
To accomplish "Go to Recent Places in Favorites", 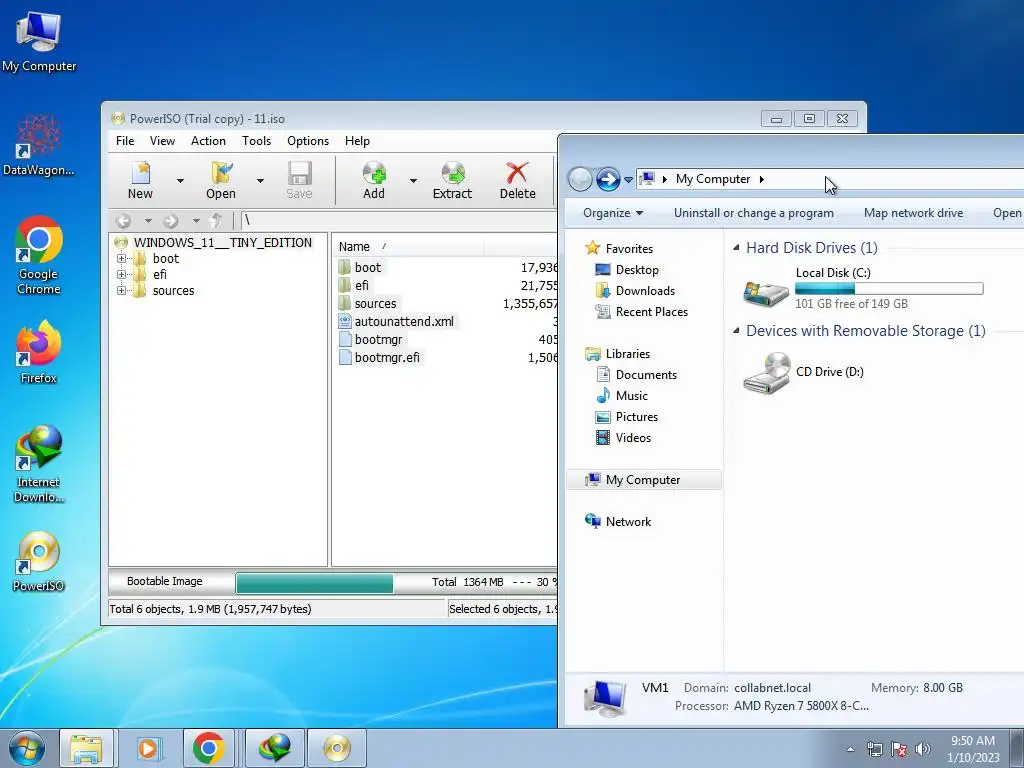I will click(652, 312).
